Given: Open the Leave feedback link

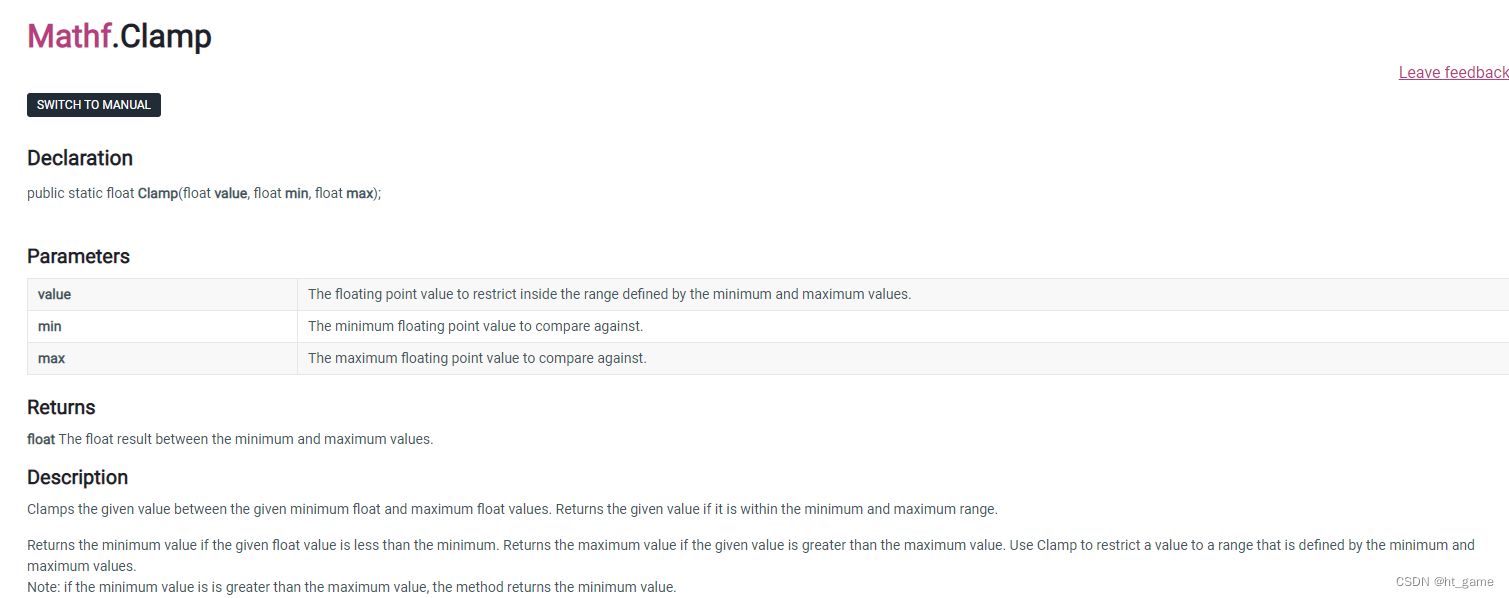Looking at the screenshot, I should pos(1453,72).
